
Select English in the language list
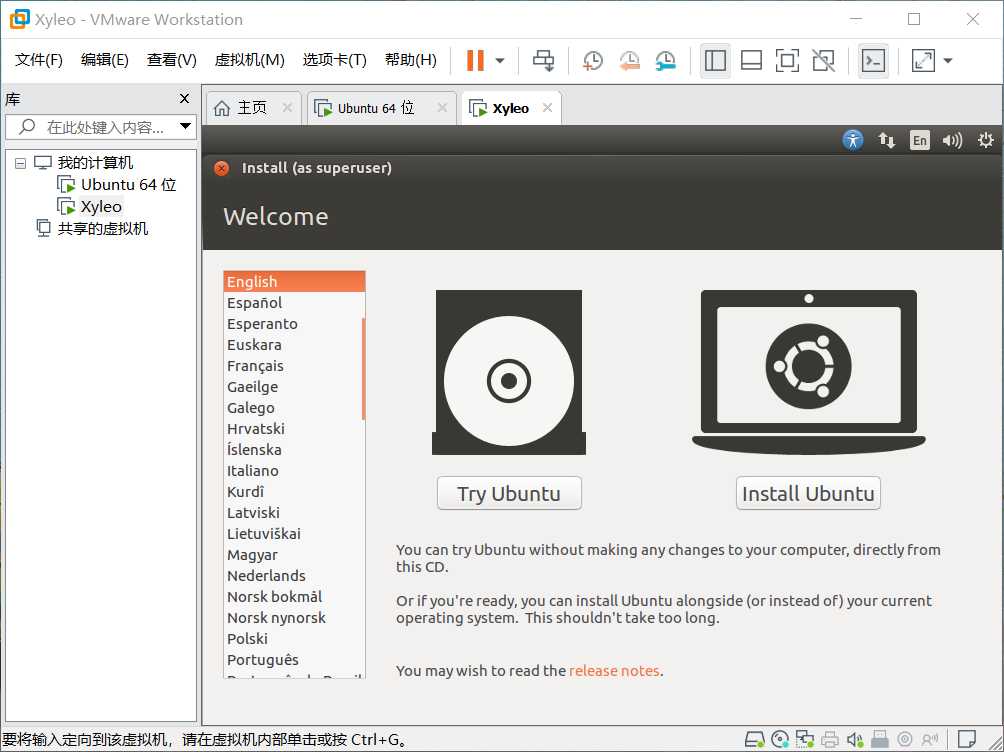[294, 282]
